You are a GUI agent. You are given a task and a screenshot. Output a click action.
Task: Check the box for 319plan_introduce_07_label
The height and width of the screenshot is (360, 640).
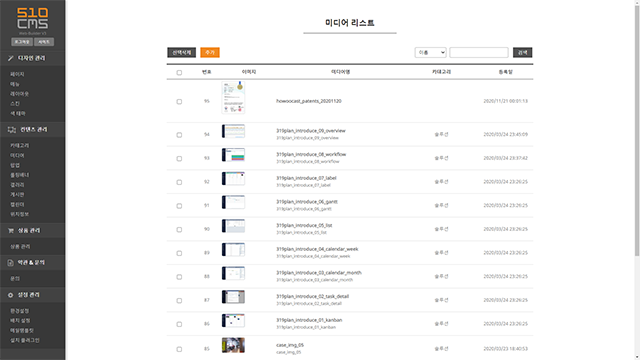[x=179, y=182]
